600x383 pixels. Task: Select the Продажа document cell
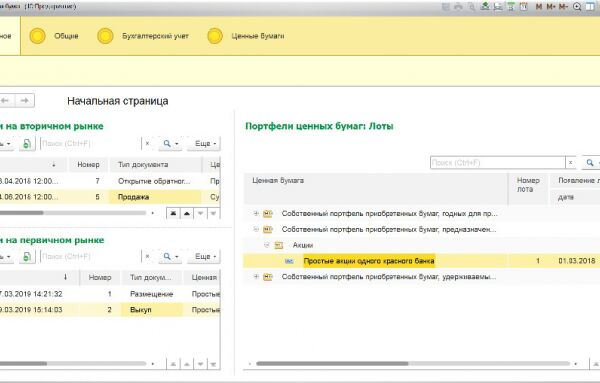pos(155,197)
